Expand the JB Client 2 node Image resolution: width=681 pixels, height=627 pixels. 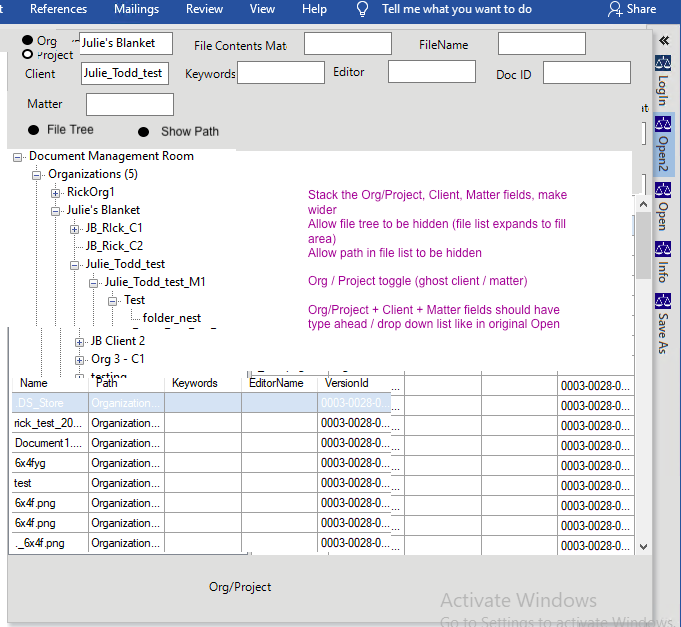pos(79,342)
